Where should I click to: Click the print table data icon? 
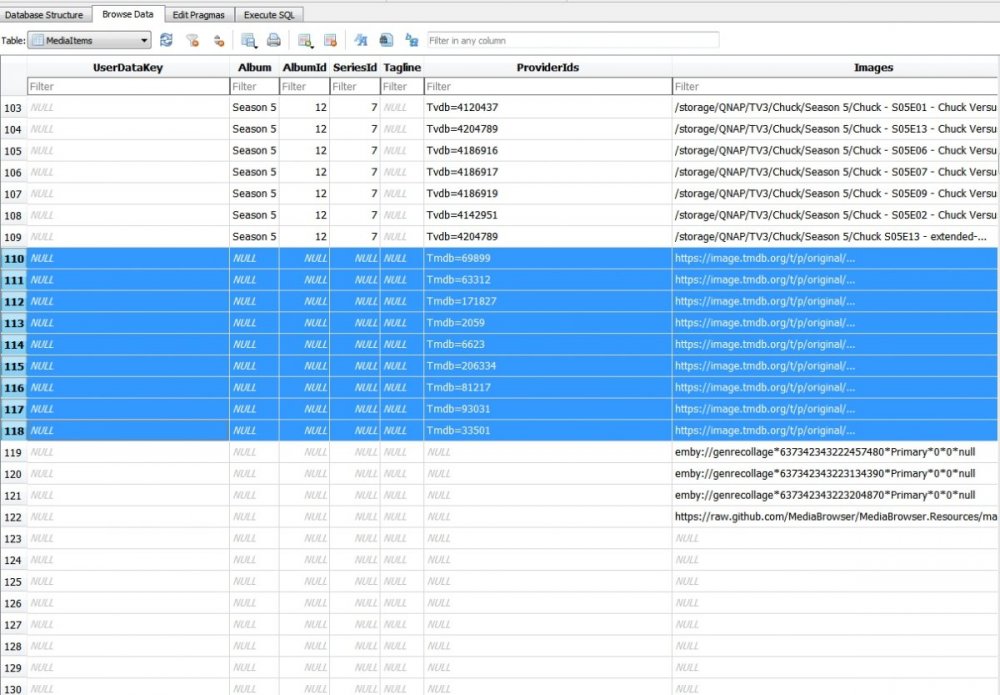pyautogui.click(x=273, y=40)
